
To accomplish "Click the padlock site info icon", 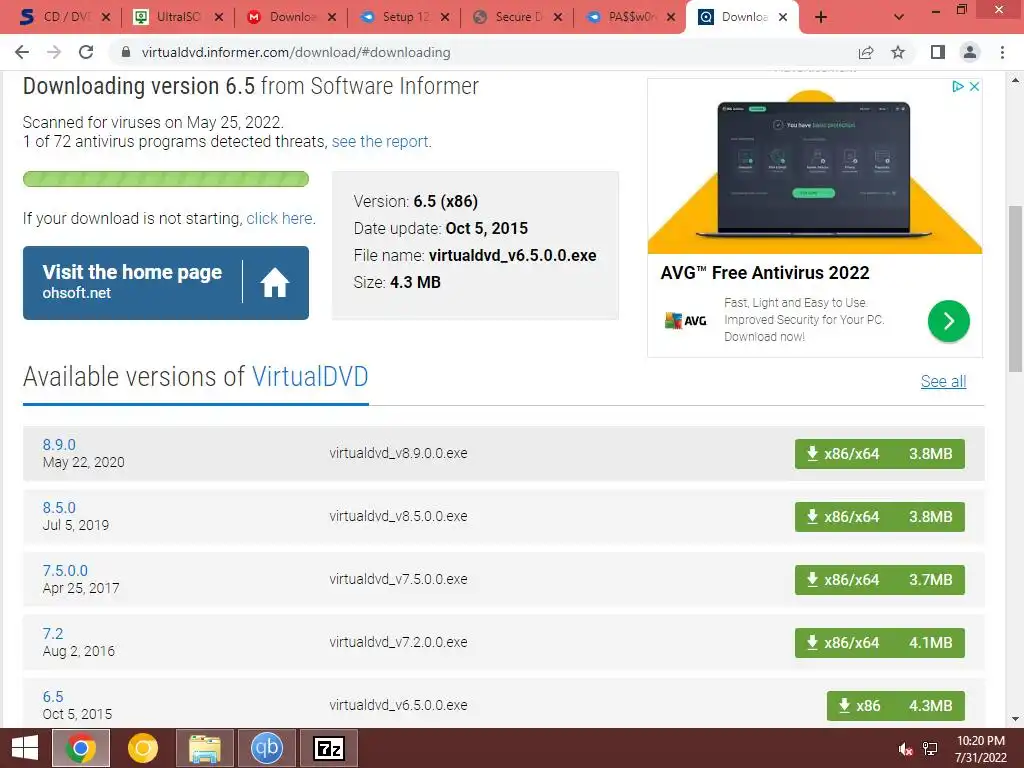I will tap(126, 52).
